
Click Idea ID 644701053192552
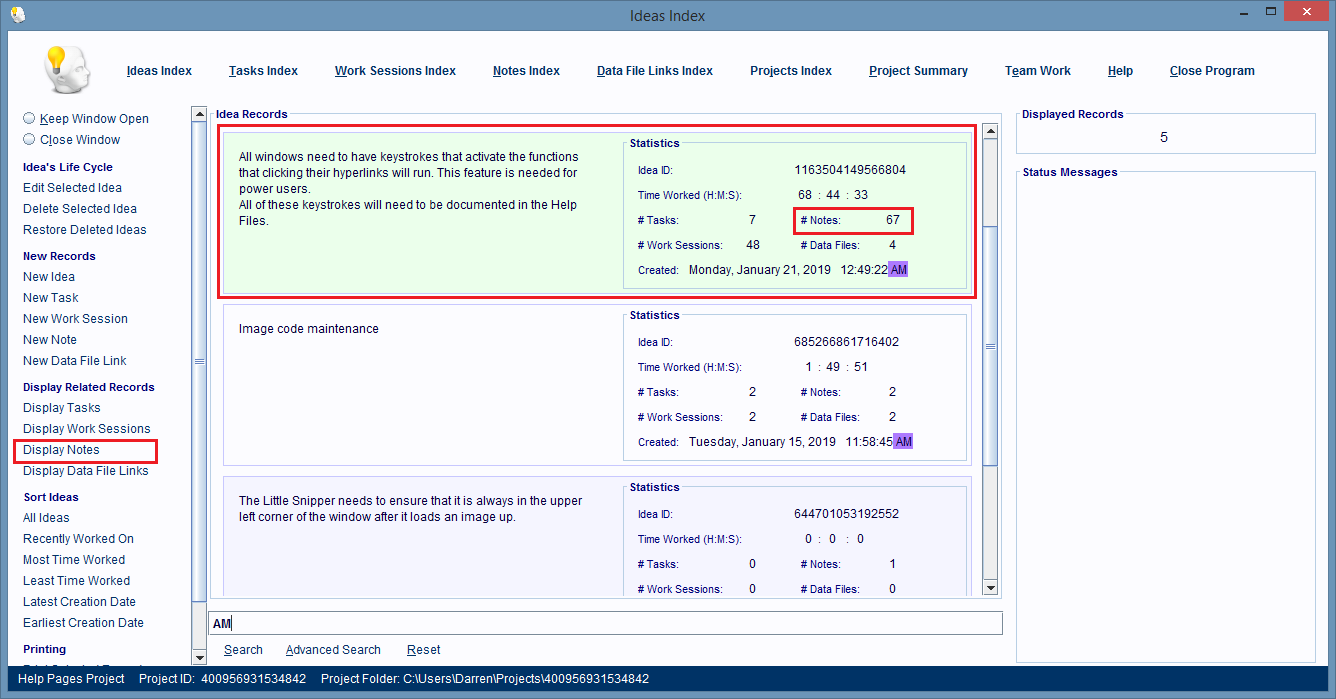pyautogui.click(x=846, y=514)
